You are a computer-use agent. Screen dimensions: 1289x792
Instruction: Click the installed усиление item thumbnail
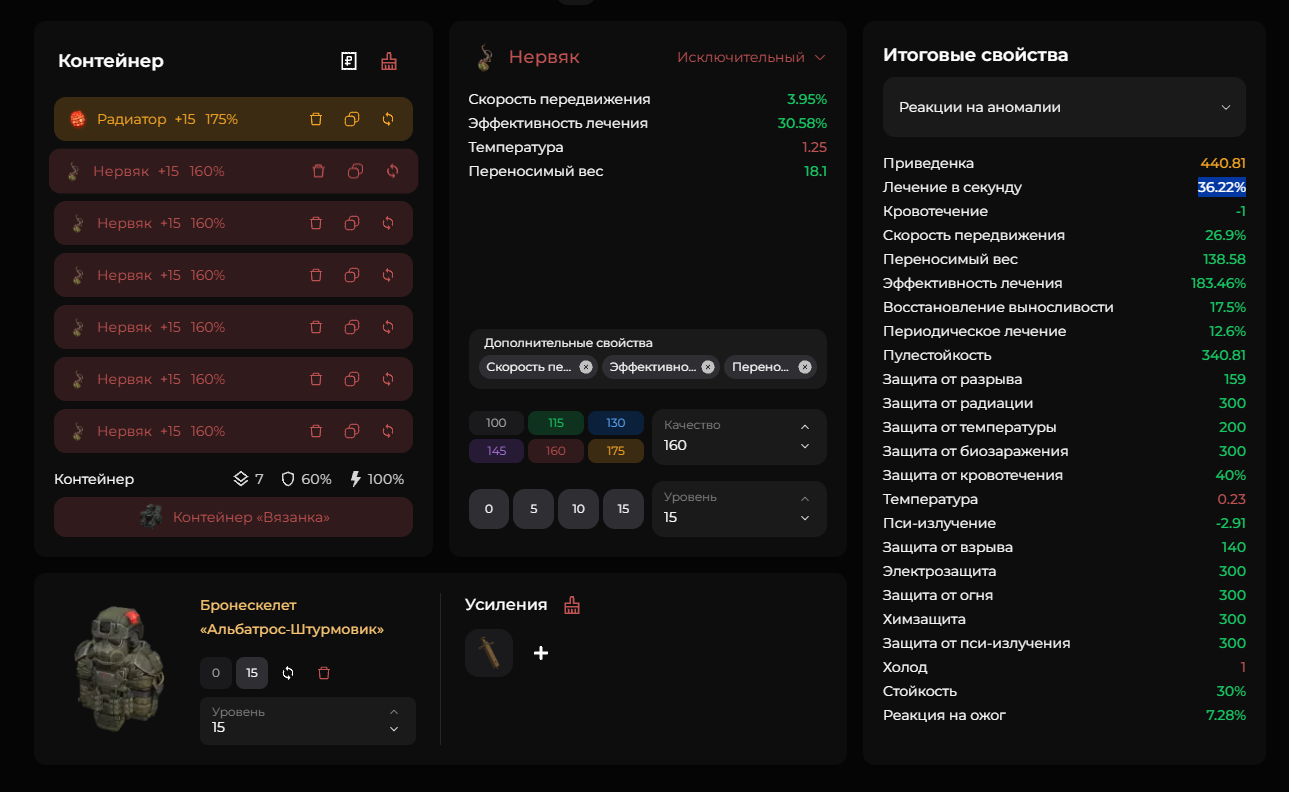pyautogui.click(x=489, y=653)
